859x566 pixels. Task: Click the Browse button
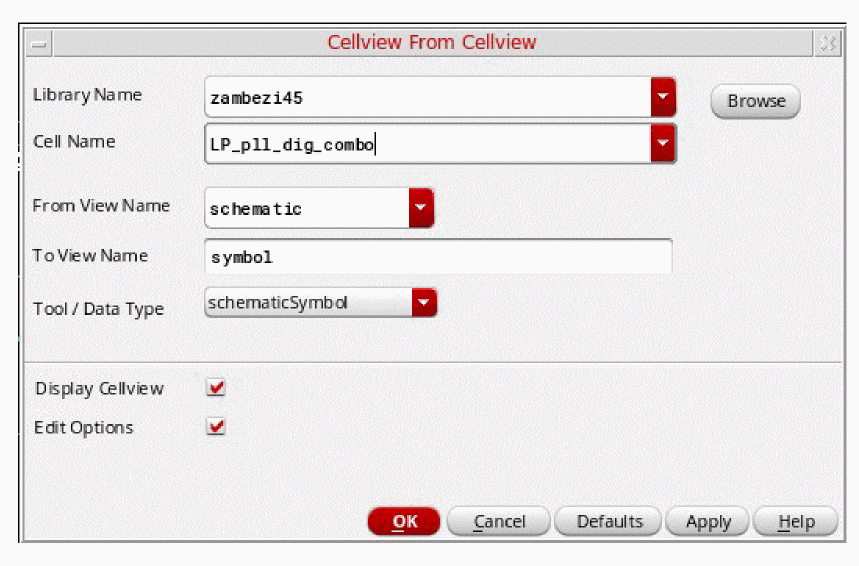click(755, 101)
